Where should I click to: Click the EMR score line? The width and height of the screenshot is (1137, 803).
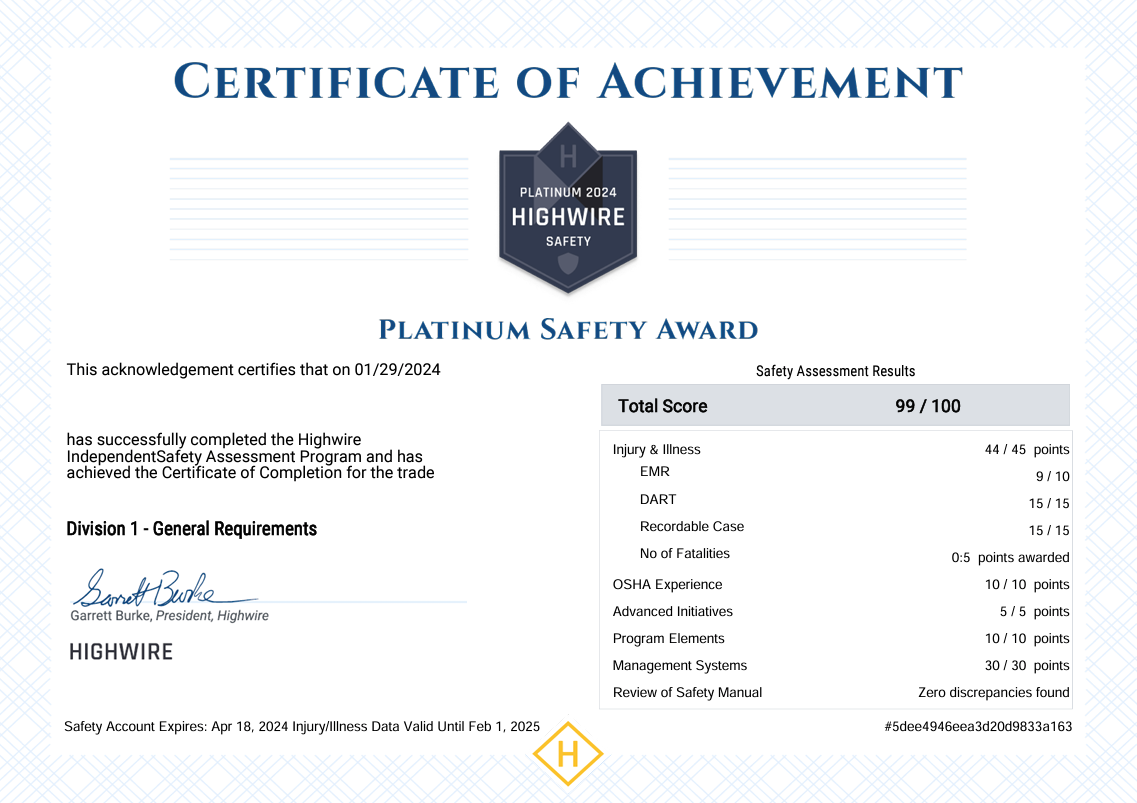pos(654,472)
